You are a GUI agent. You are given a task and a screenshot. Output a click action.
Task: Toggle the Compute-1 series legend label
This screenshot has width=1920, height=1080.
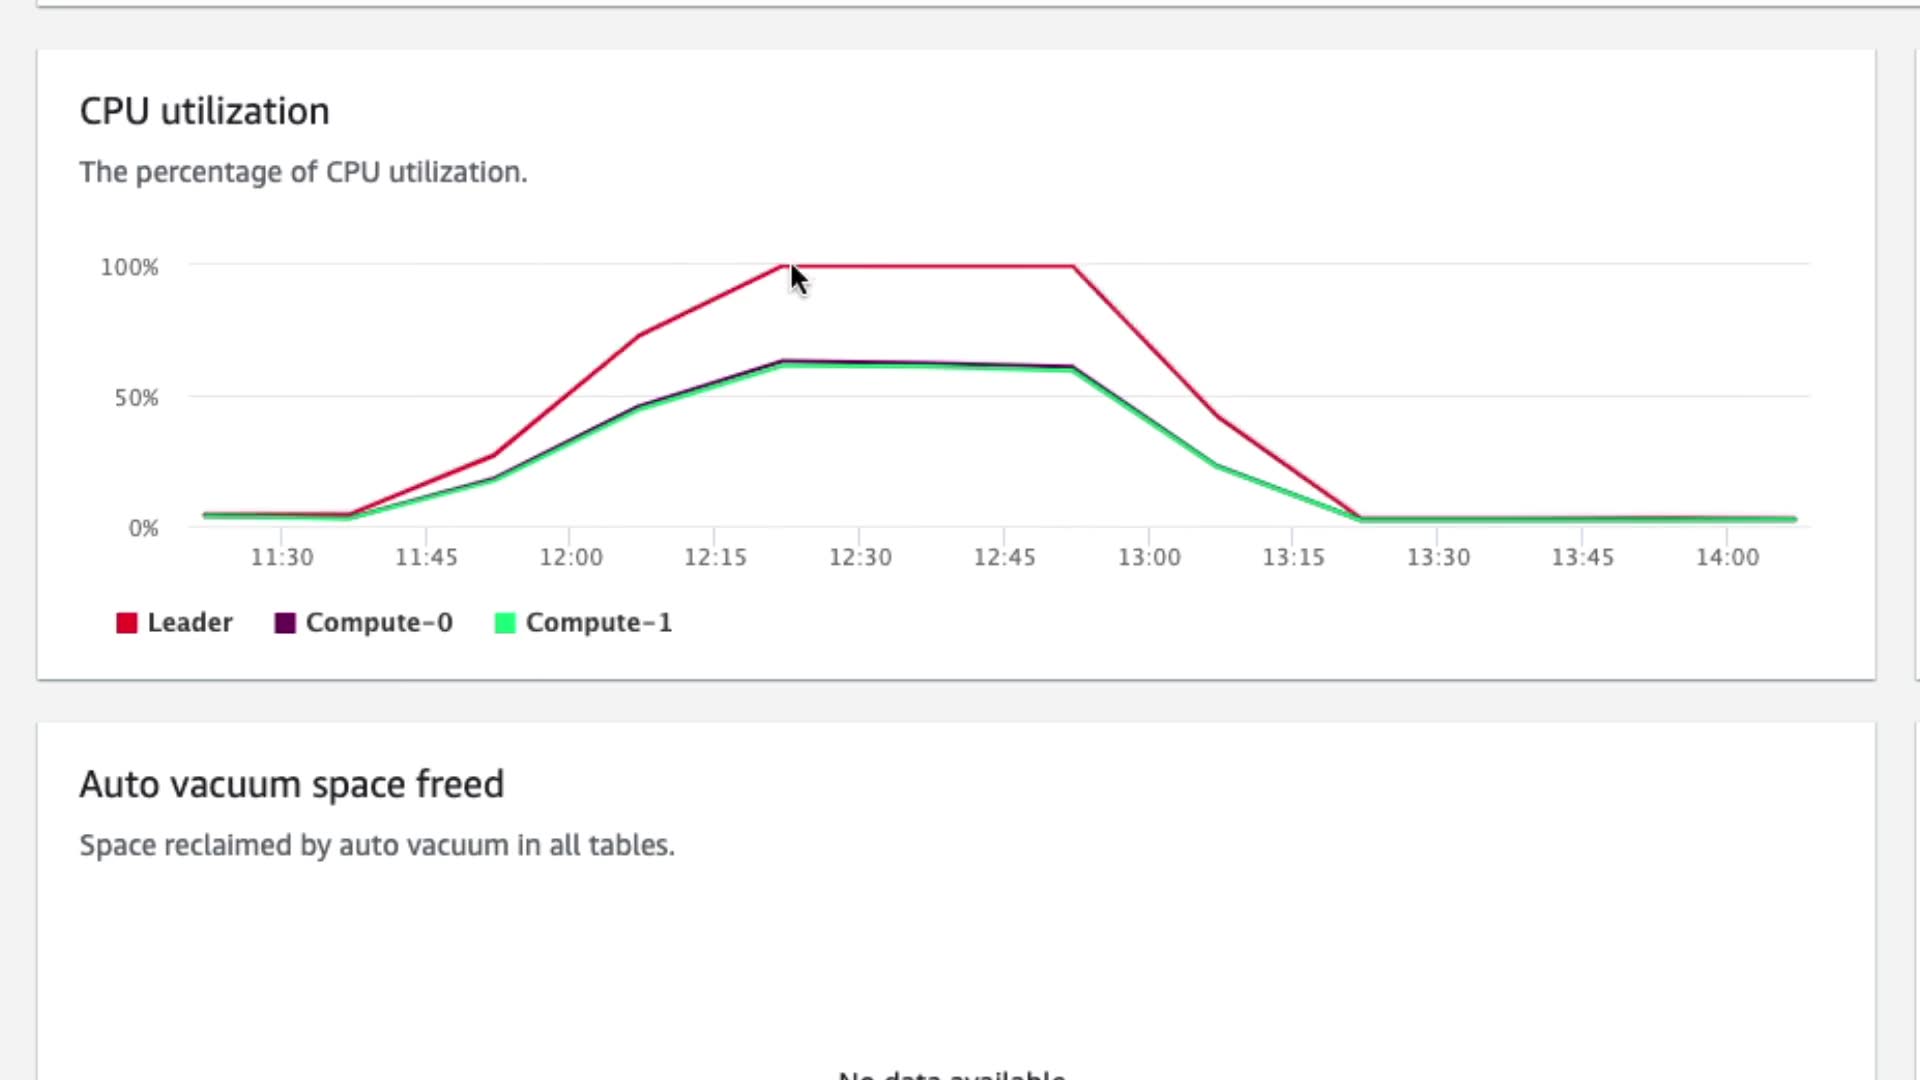coord(598,622)
